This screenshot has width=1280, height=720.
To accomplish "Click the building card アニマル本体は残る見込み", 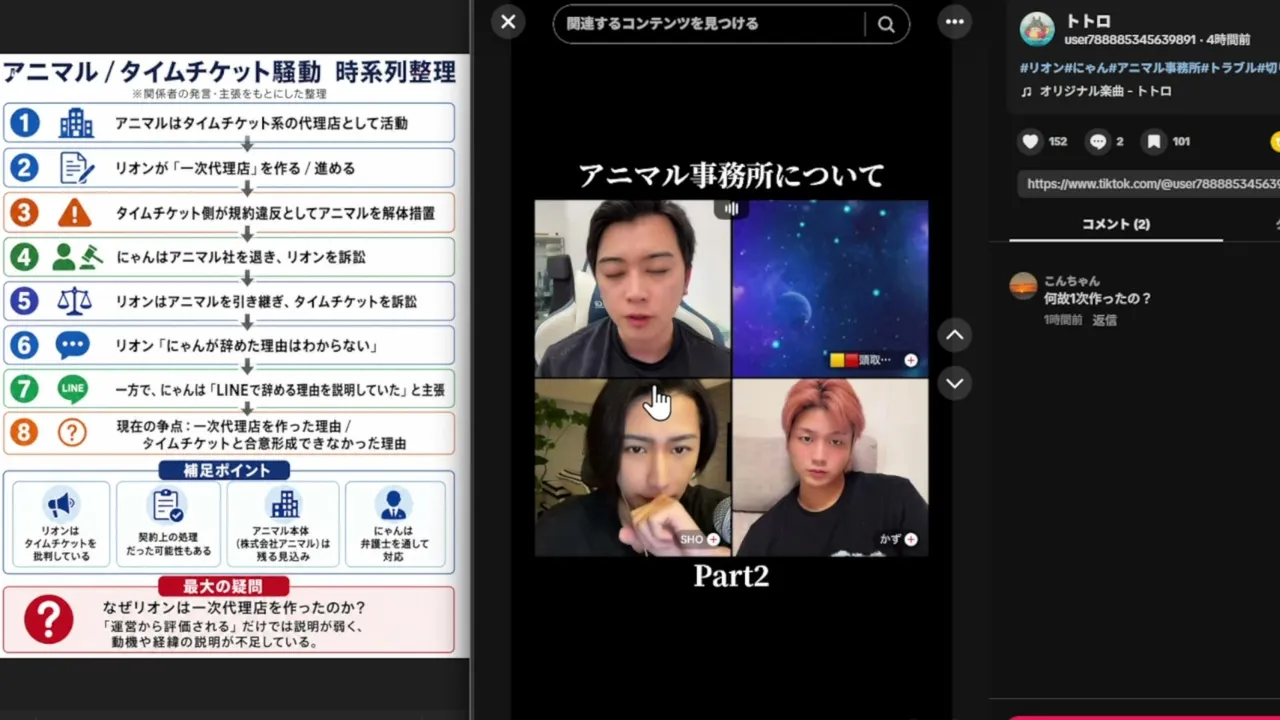I will [283, 526].
